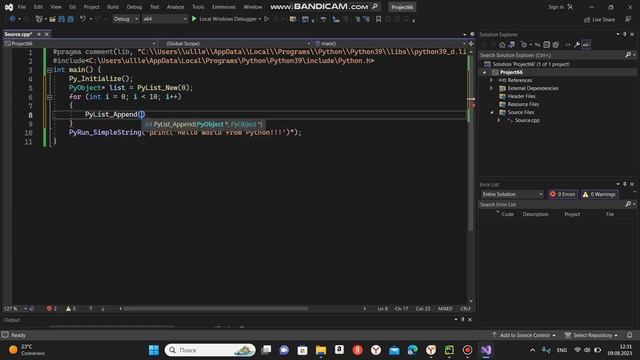Open the View menu
The width and height of the screenshot is (640, 360).
point(56,7)
